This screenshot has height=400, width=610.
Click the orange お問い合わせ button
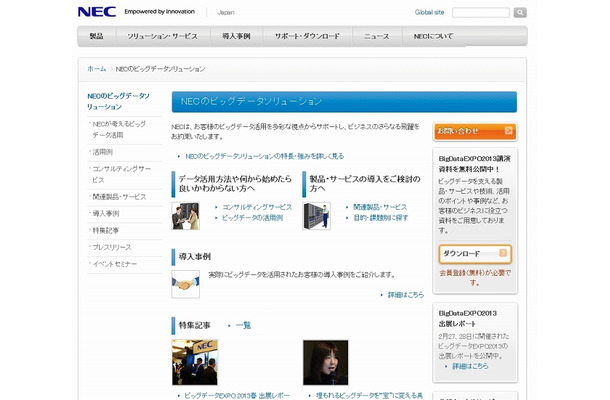coord(475,131)
